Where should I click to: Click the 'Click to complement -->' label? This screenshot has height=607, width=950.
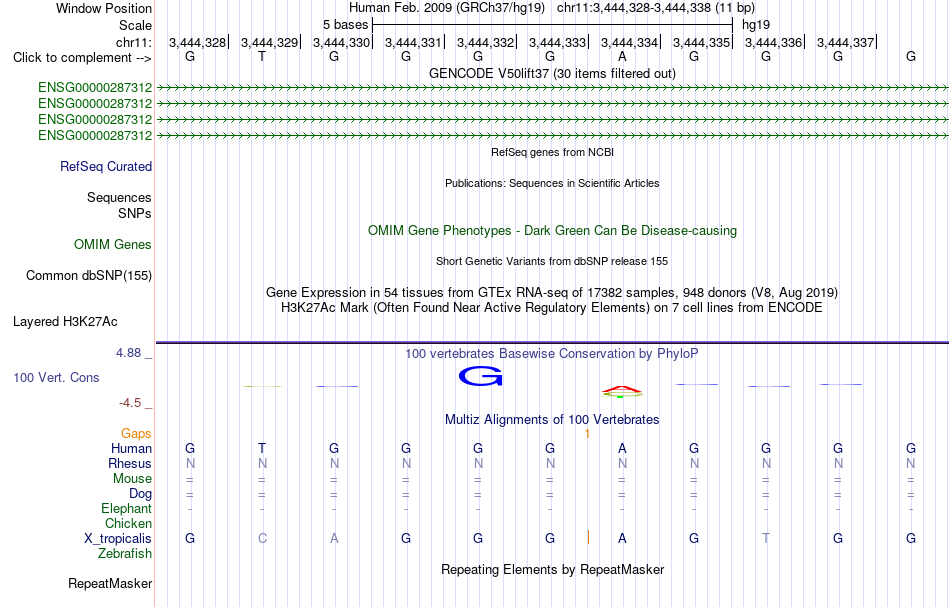[82, 58]
